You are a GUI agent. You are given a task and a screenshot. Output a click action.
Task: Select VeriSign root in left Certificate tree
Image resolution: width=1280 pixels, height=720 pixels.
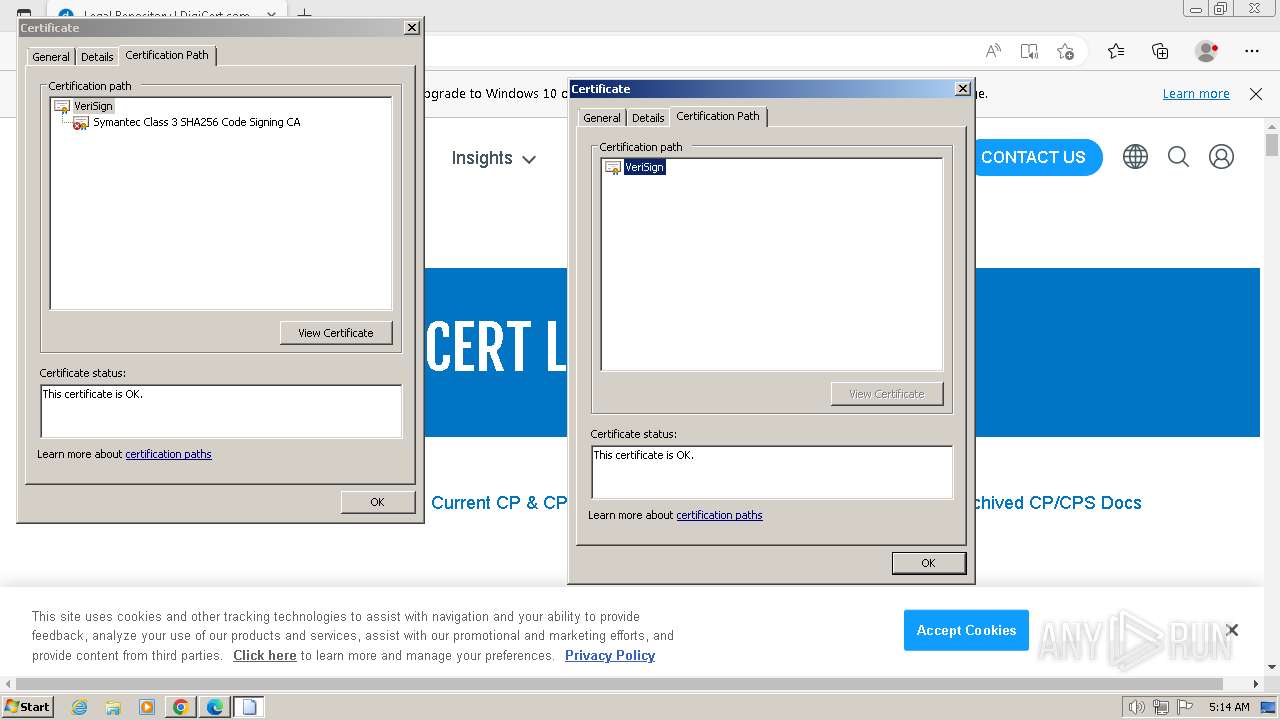[x=93, y=106]
